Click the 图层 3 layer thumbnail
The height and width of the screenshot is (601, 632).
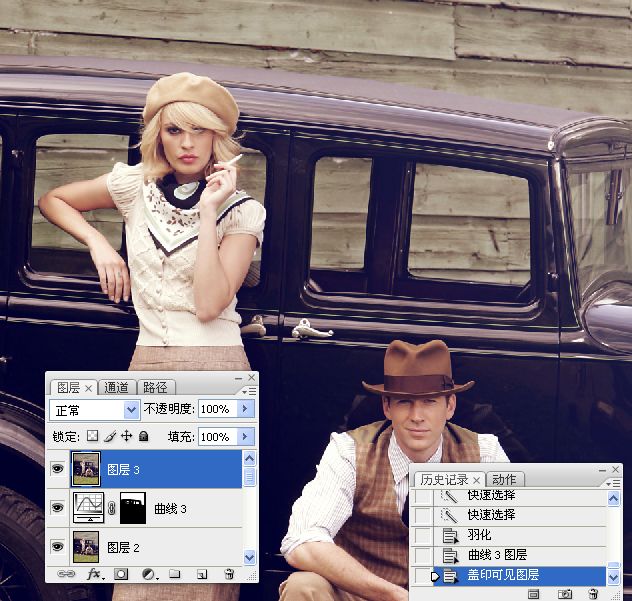[x=86, y=469]
